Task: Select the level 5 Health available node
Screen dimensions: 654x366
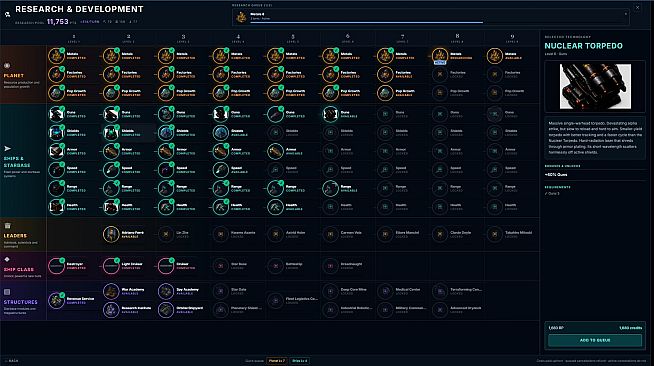Action: pos(275,207)
